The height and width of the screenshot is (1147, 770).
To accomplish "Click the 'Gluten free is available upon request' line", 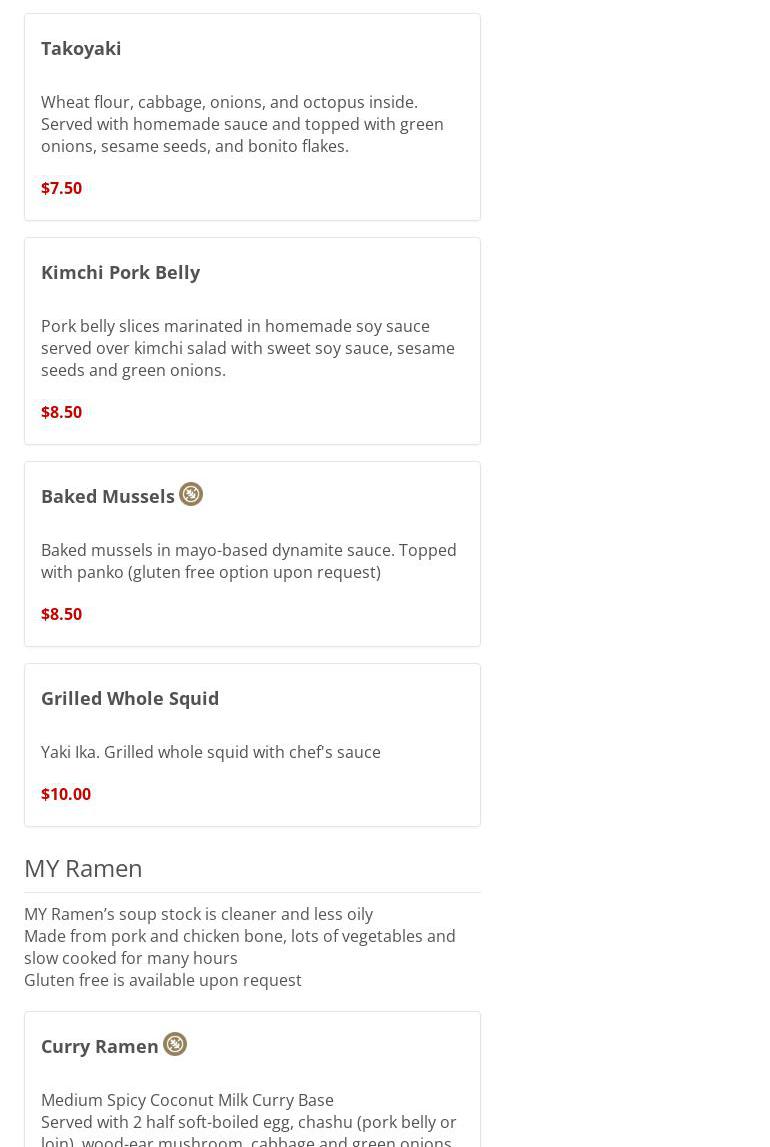I will (163, 980).
